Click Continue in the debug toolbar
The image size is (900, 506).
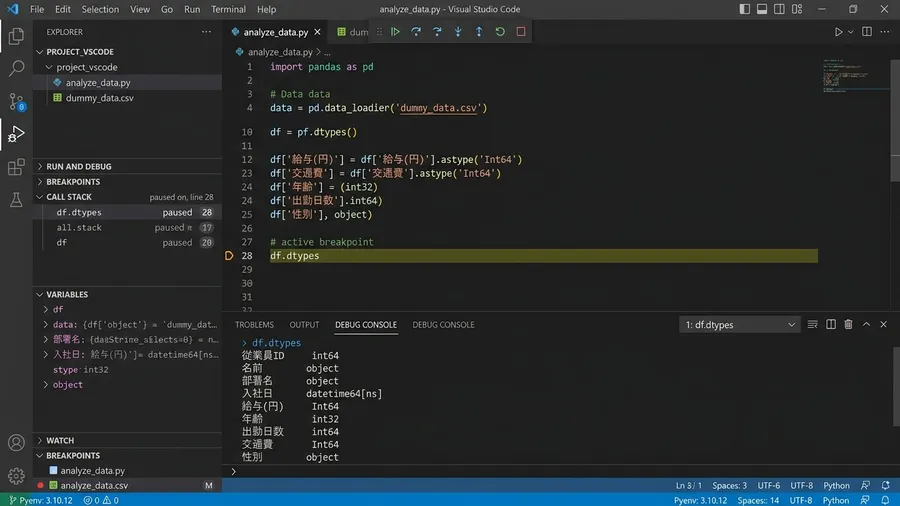pos(395,32)
